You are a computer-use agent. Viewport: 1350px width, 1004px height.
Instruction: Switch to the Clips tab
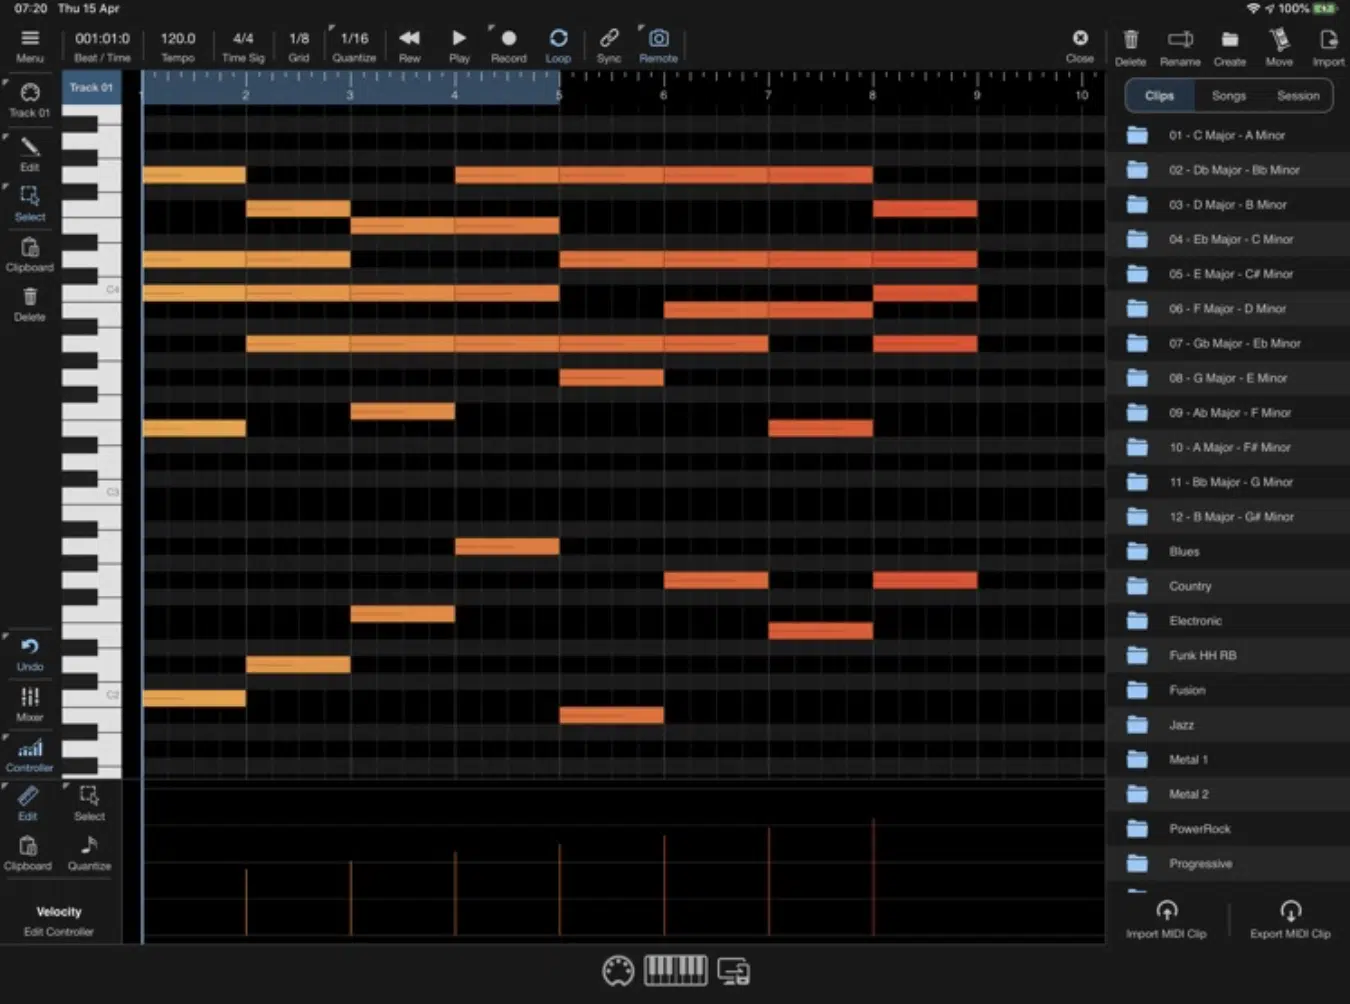[1159, 96]
